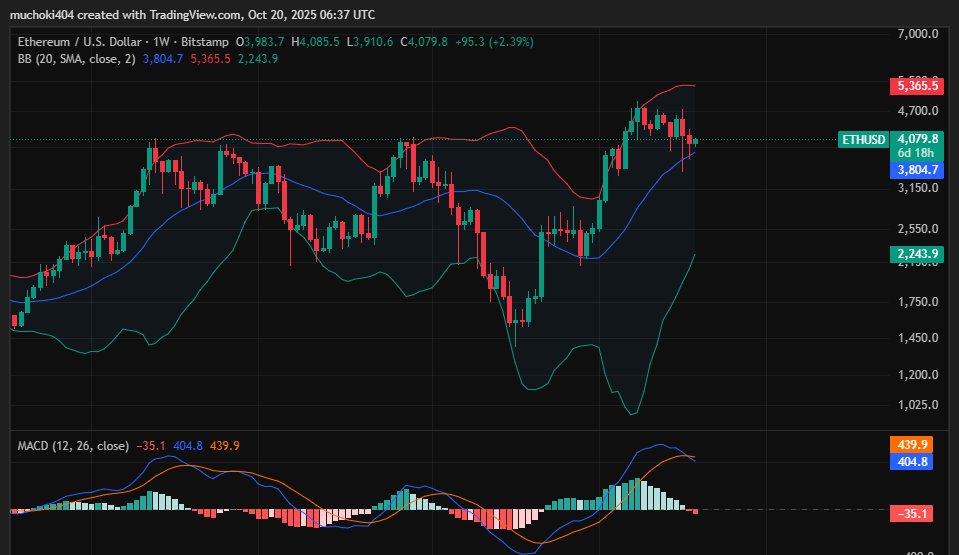Click the MACD histogram value −35.1 in legend
Viewport: 959px width, 555px height.
(150, 446)
